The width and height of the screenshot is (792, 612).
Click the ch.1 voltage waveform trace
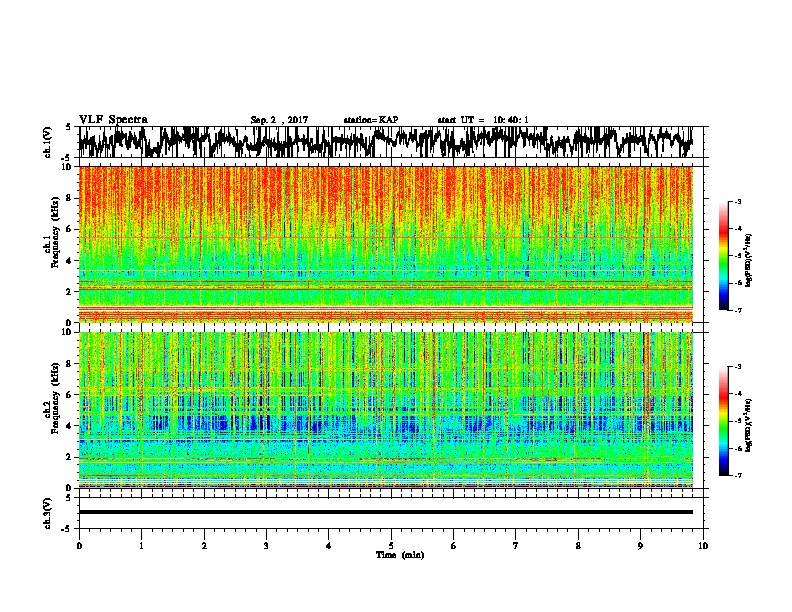click(385, 142)
